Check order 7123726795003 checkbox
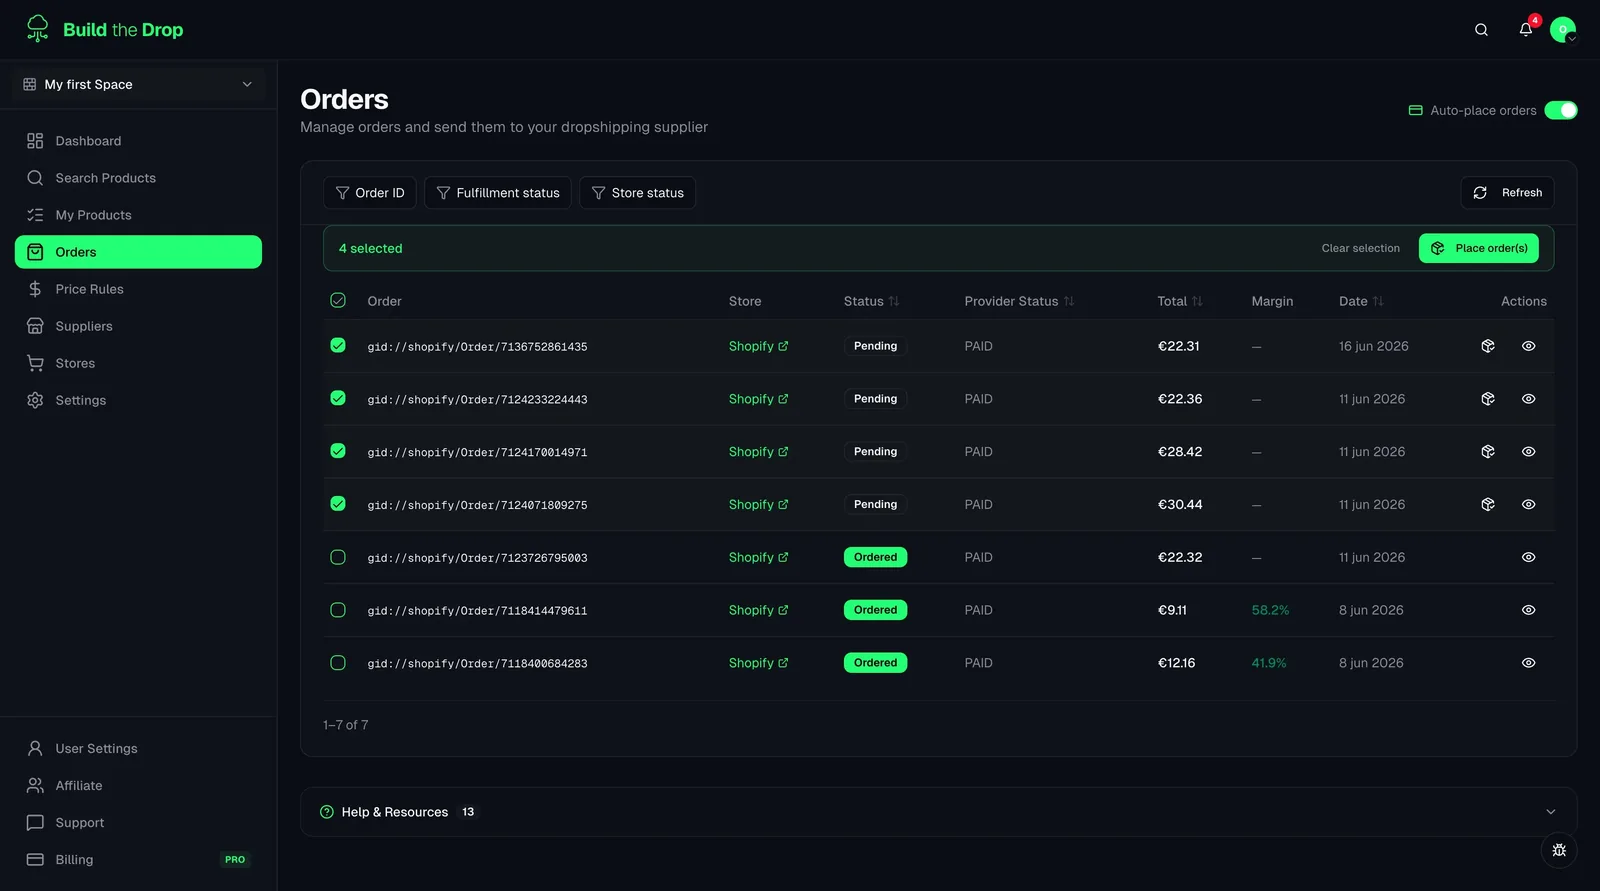 tap(338, 557)
